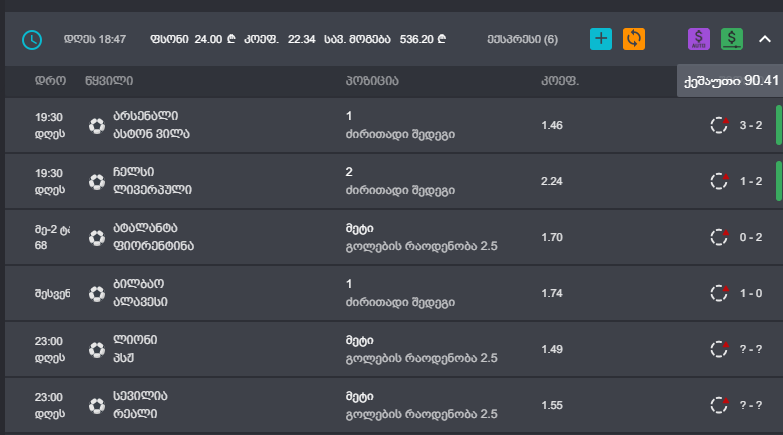
Task: Click the ასტონ ვილა team name
Action: pos(151,134)
